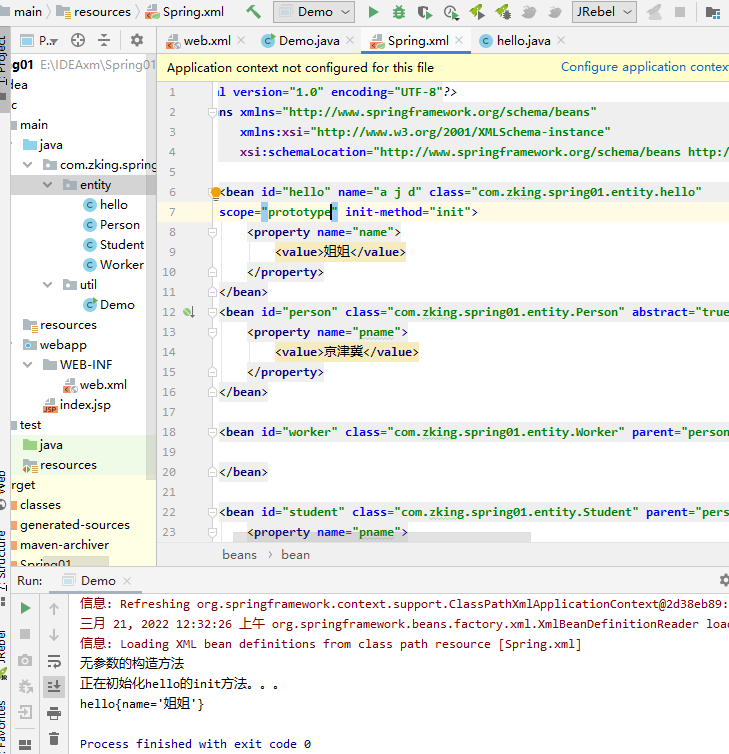729x754 pixels.
Task: Select web.xml in project tree
Action: coord(103,385)
